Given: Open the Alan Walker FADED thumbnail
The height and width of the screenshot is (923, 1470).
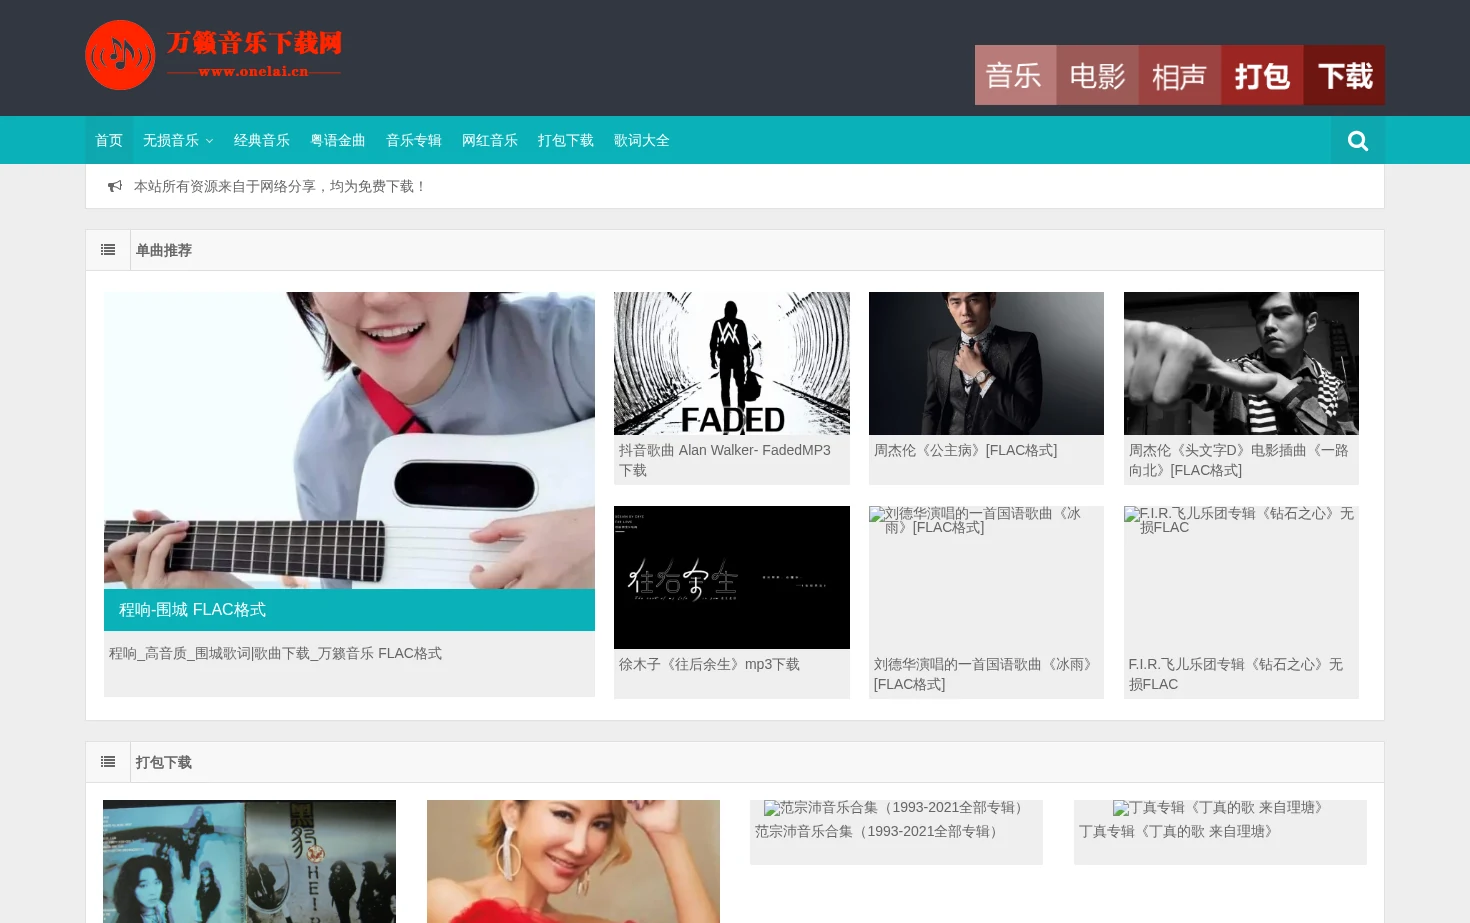Looking at the screenshot, I should (732, 363).
